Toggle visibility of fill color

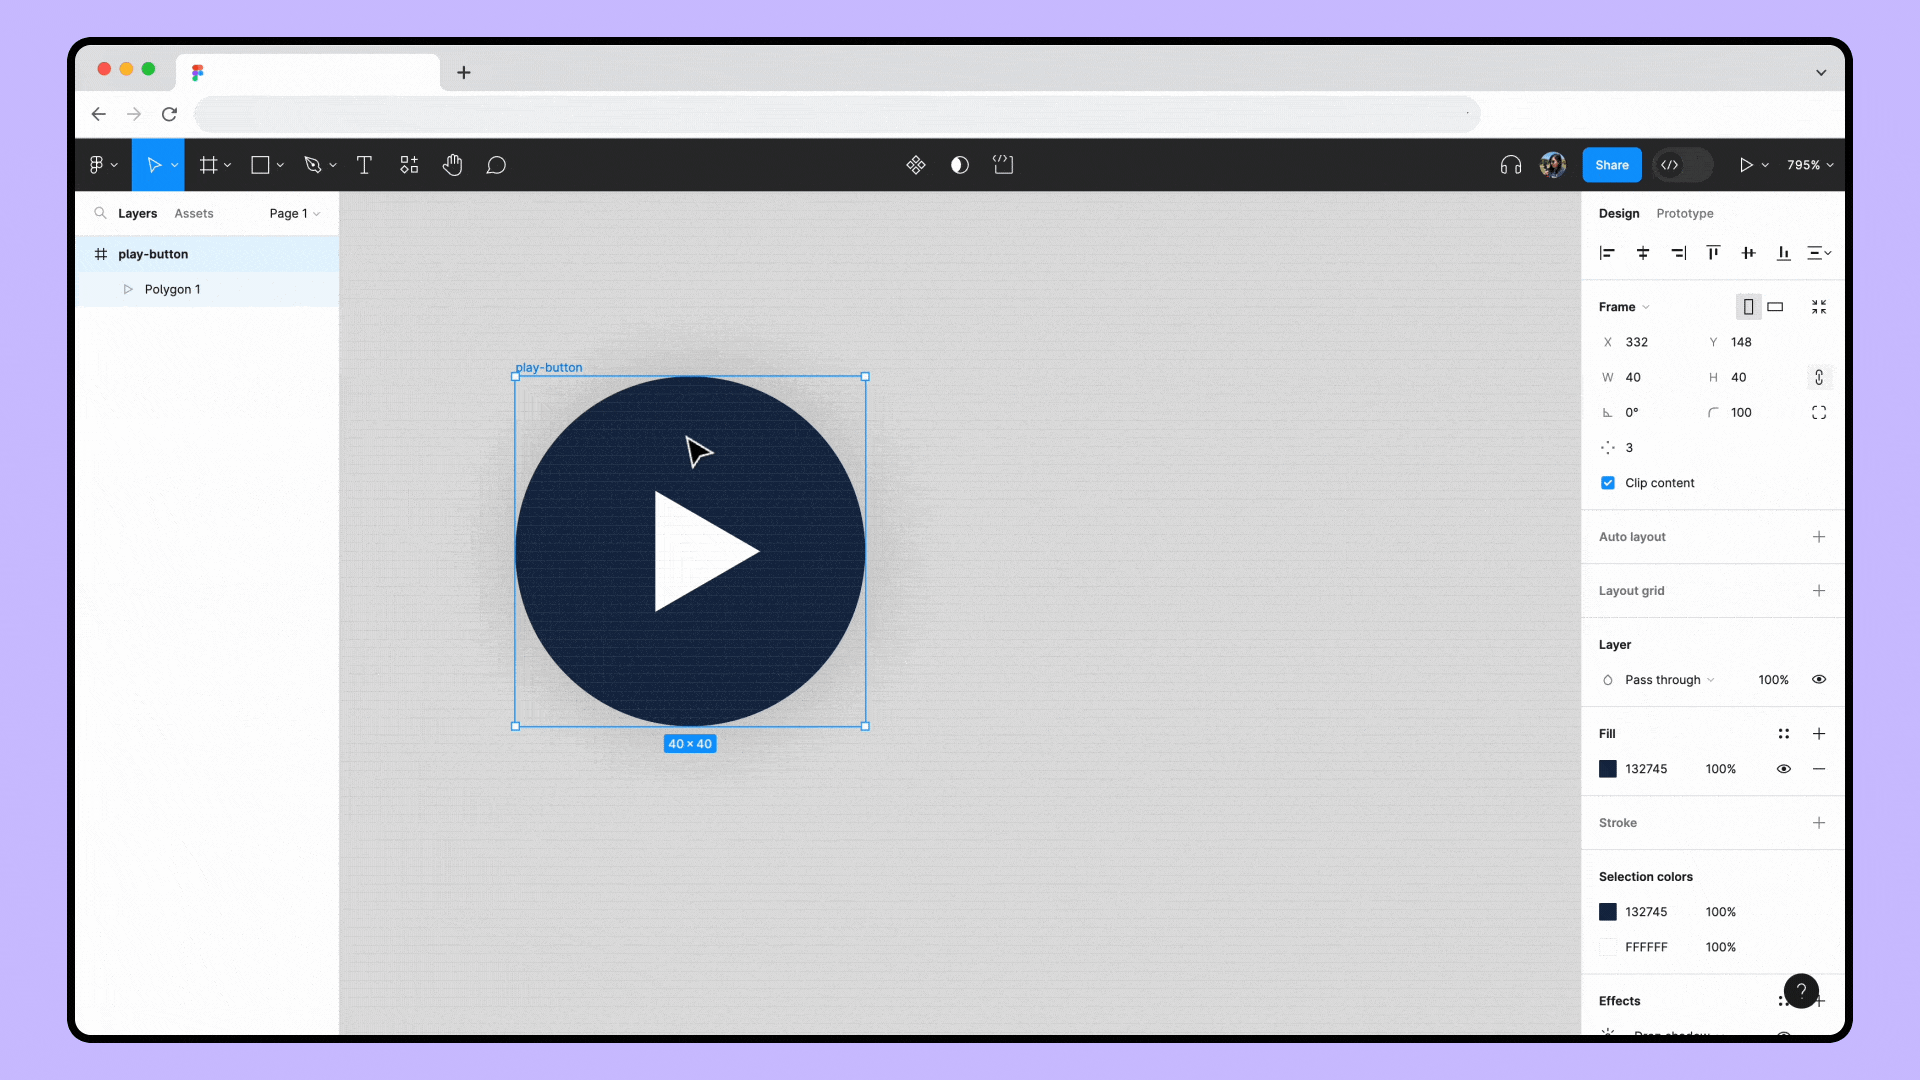point(1783,769)
